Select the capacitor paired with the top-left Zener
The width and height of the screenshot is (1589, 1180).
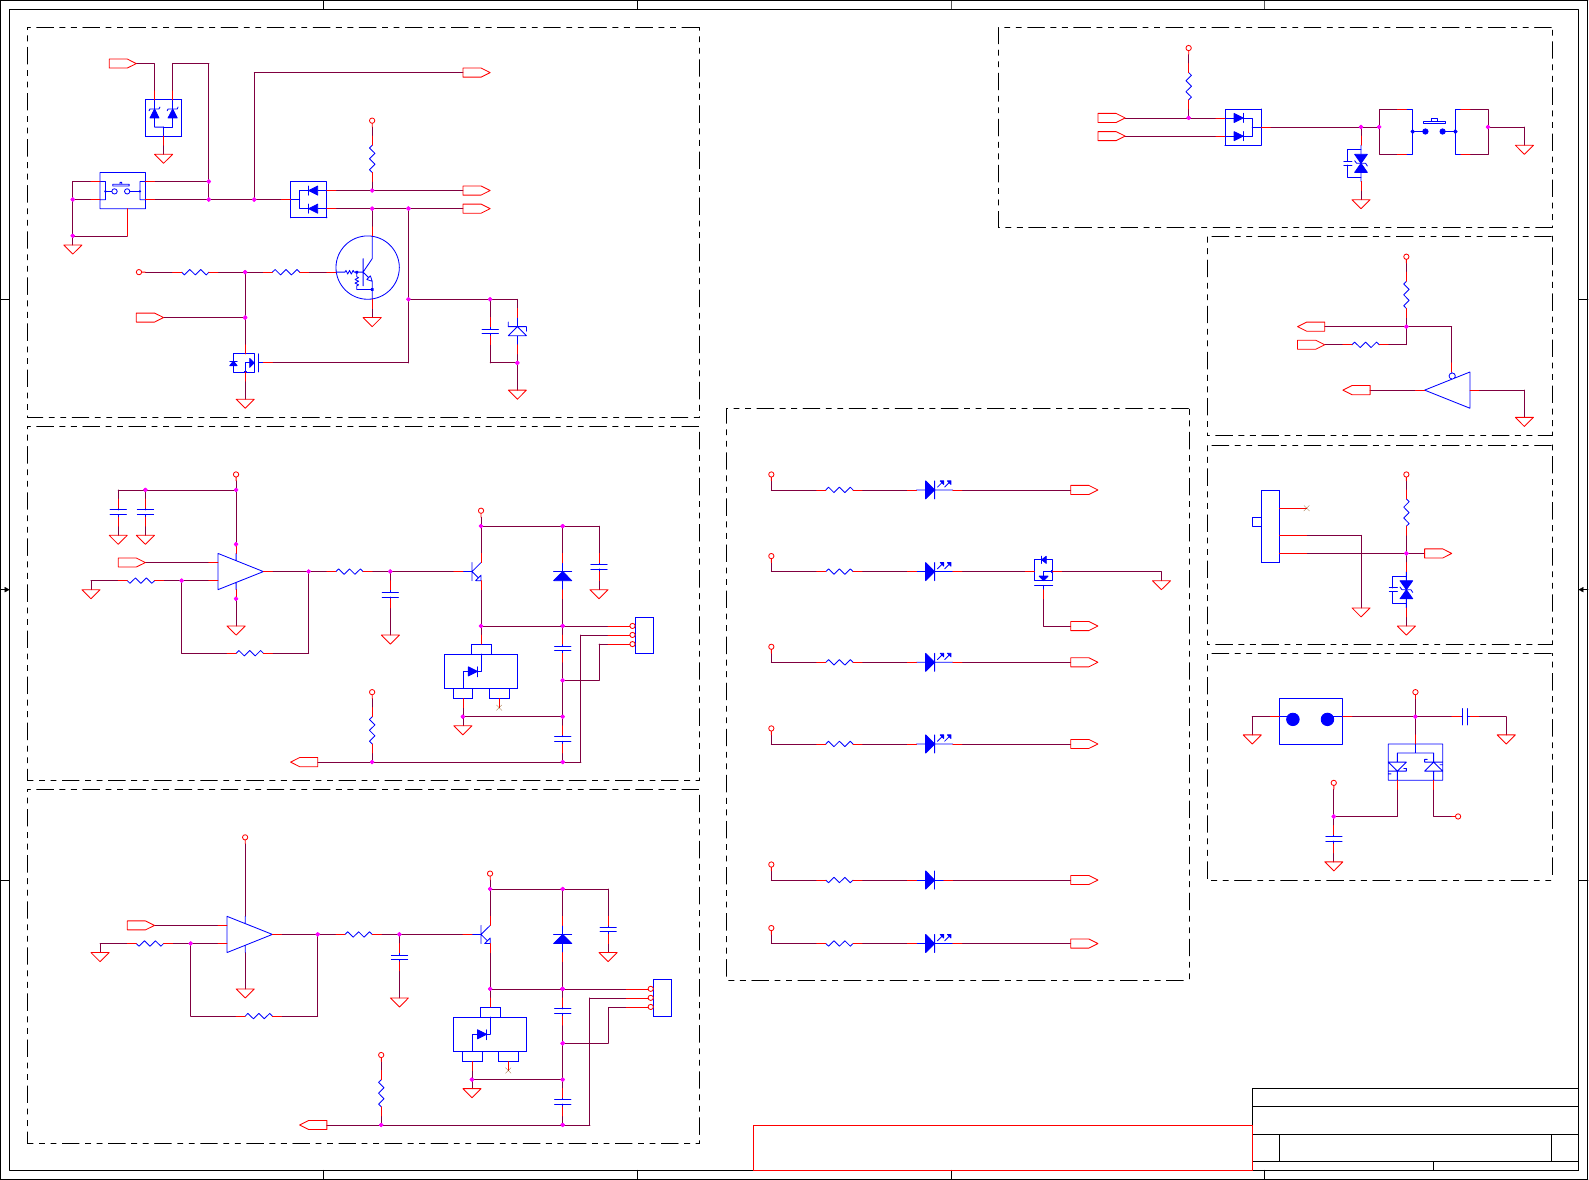pos(490,330)
